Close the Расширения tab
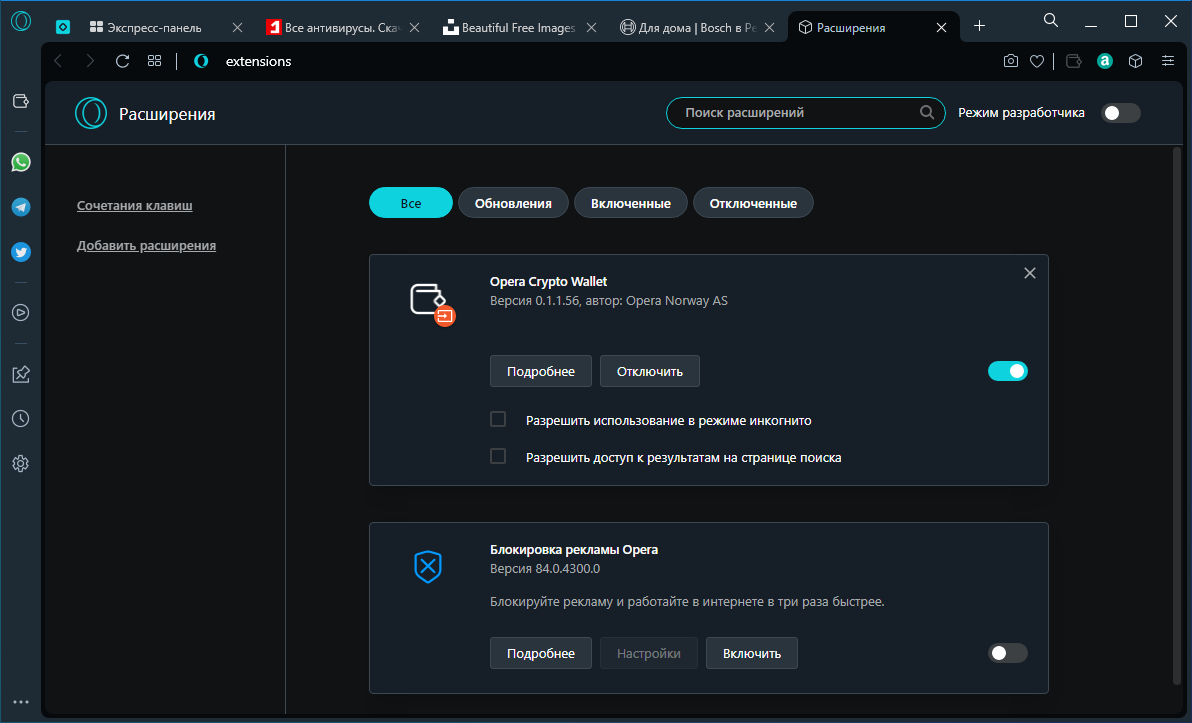1192x723 pixels. [941, 27]
